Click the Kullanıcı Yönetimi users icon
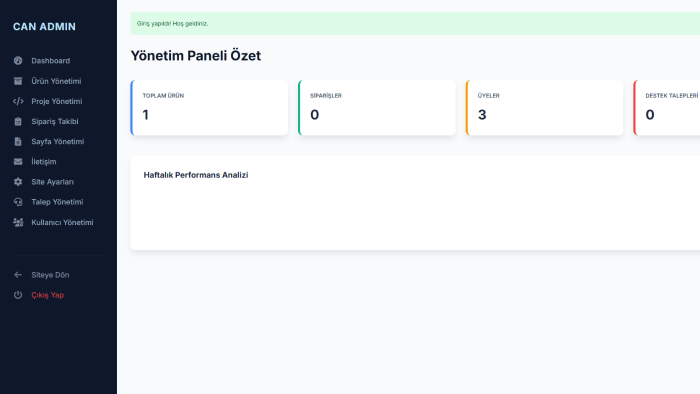The image size is (700, 394). pyautogui.click(x=18, y=222)
